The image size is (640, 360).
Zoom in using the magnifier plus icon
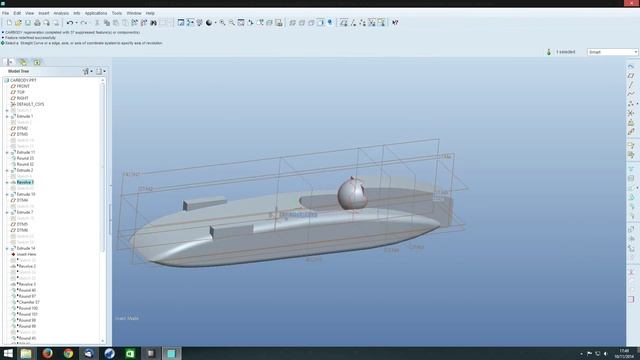click(x=222, y=23)
